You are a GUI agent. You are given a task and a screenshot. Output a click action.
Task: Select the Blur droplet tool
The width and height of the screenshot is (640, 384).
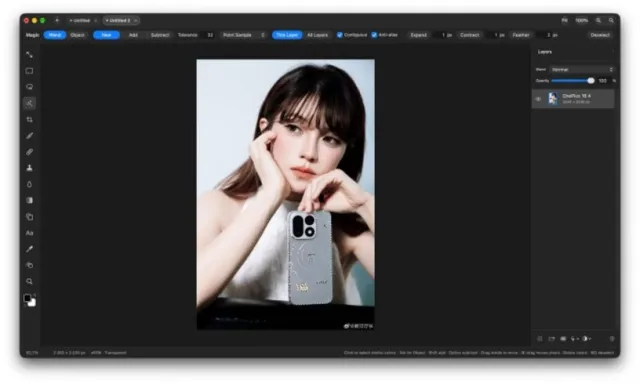29,184
